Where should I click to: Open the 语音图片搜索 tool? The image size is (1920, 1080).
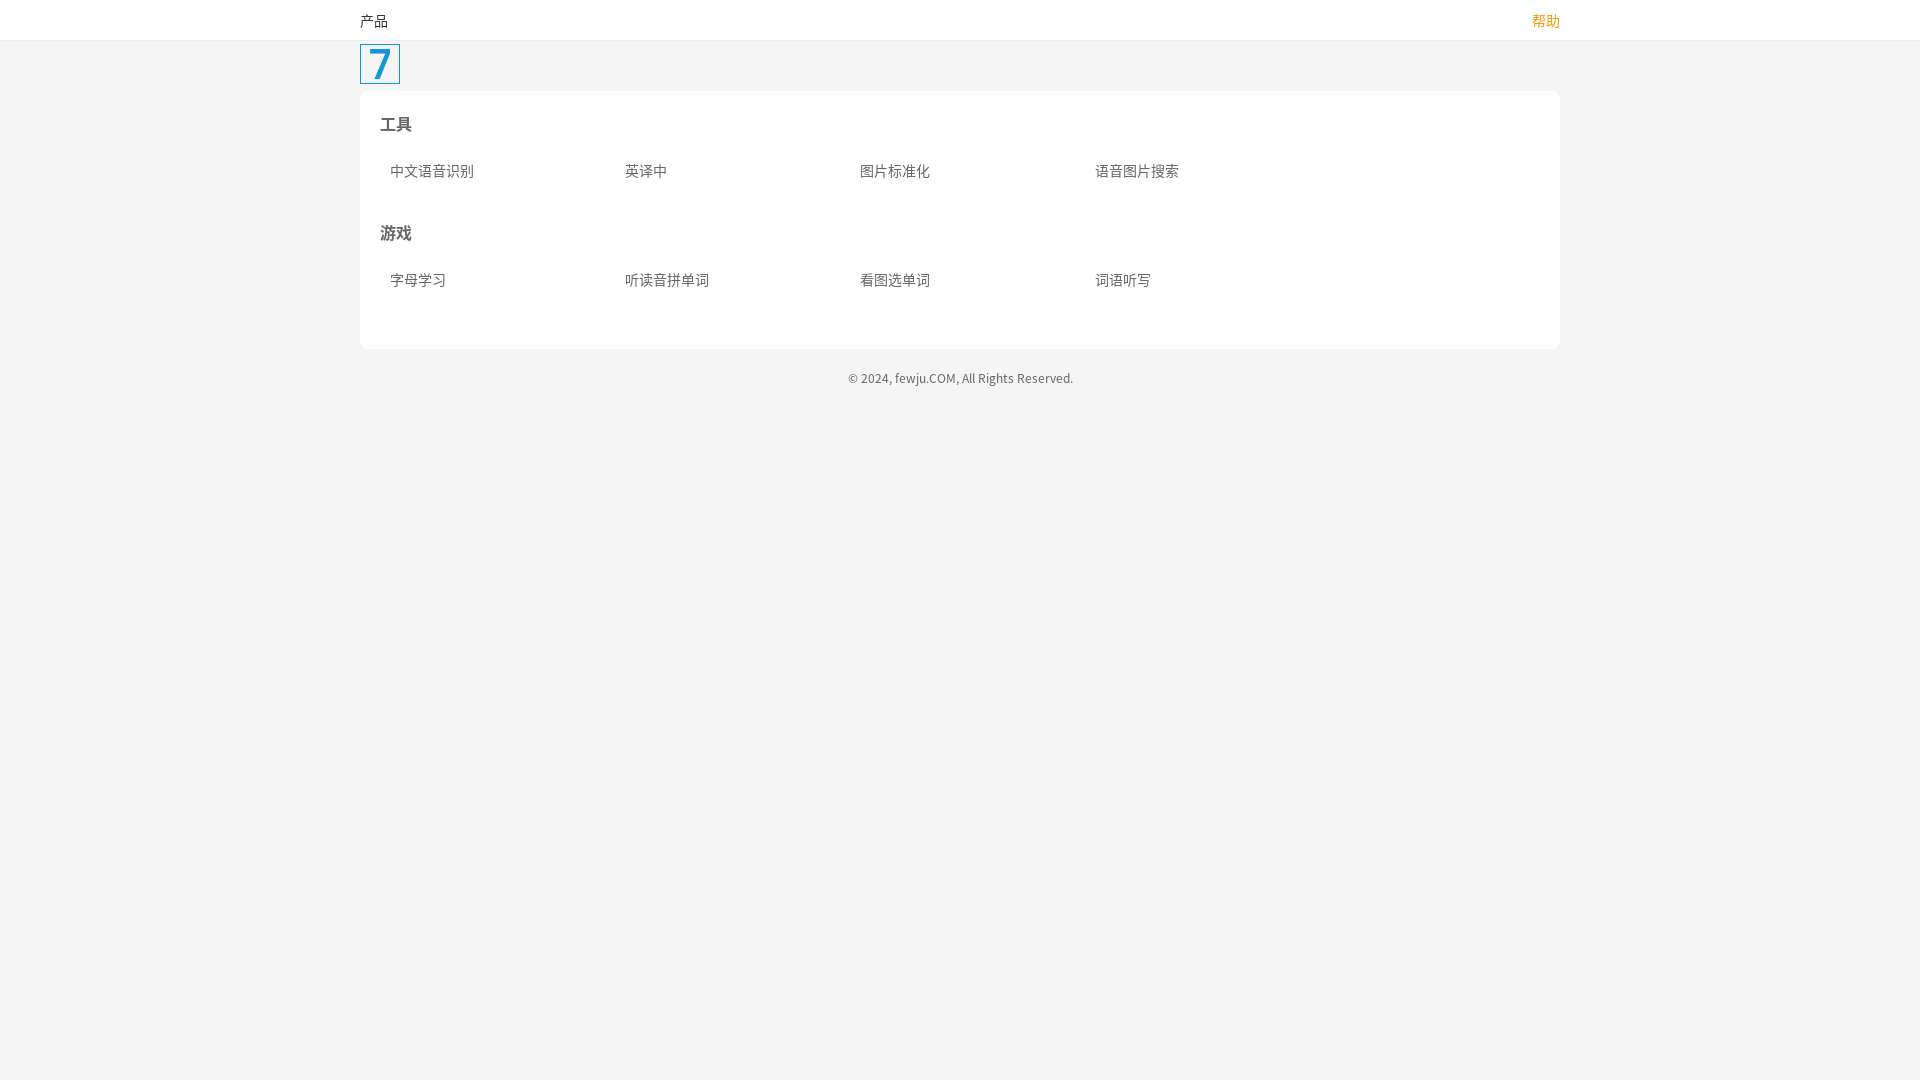(1137, 171)
